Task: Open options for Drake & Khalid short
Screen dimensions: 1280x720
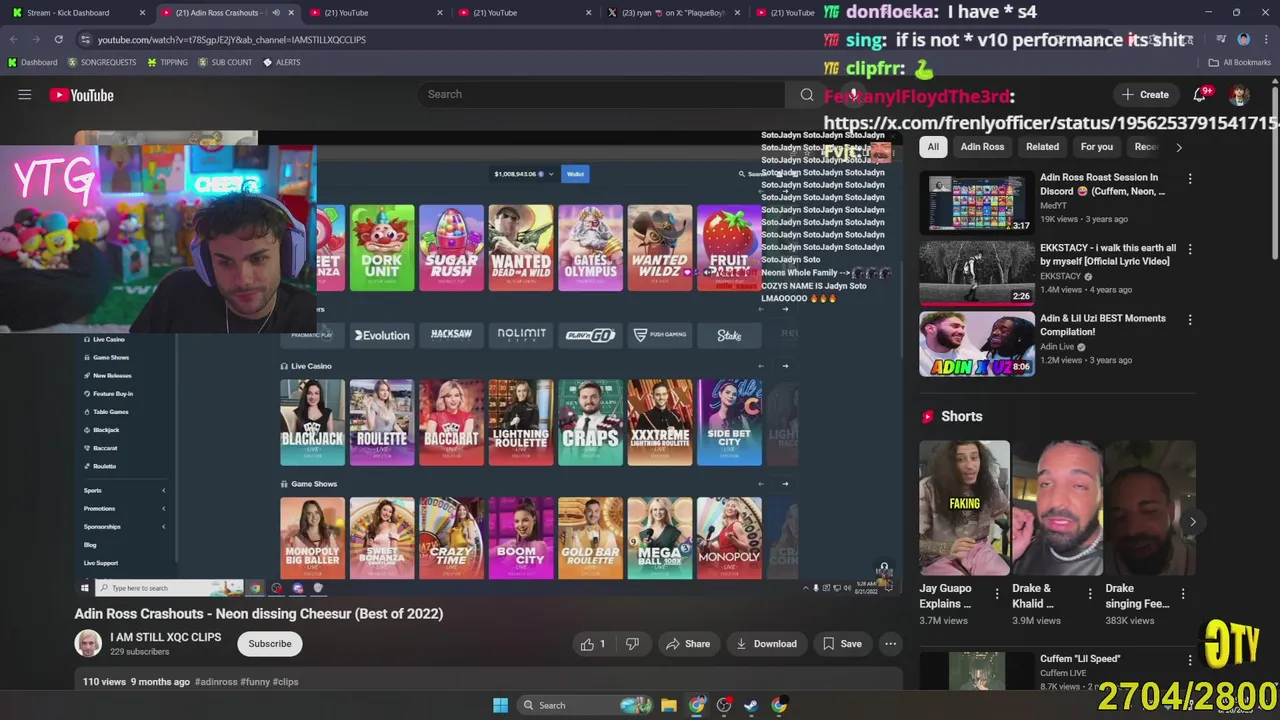Action: [x=1089, y=594]
